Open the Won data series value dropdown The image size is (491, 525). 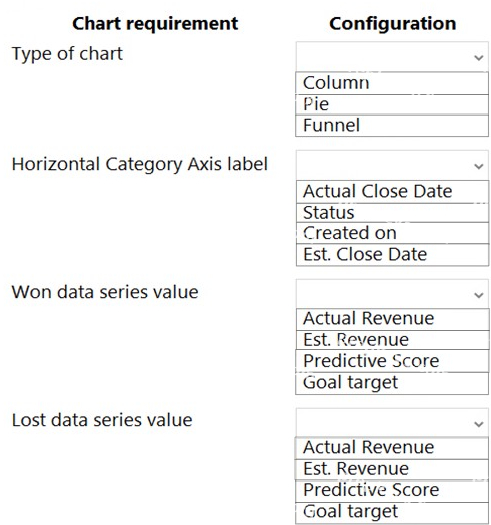click(392, 294)
